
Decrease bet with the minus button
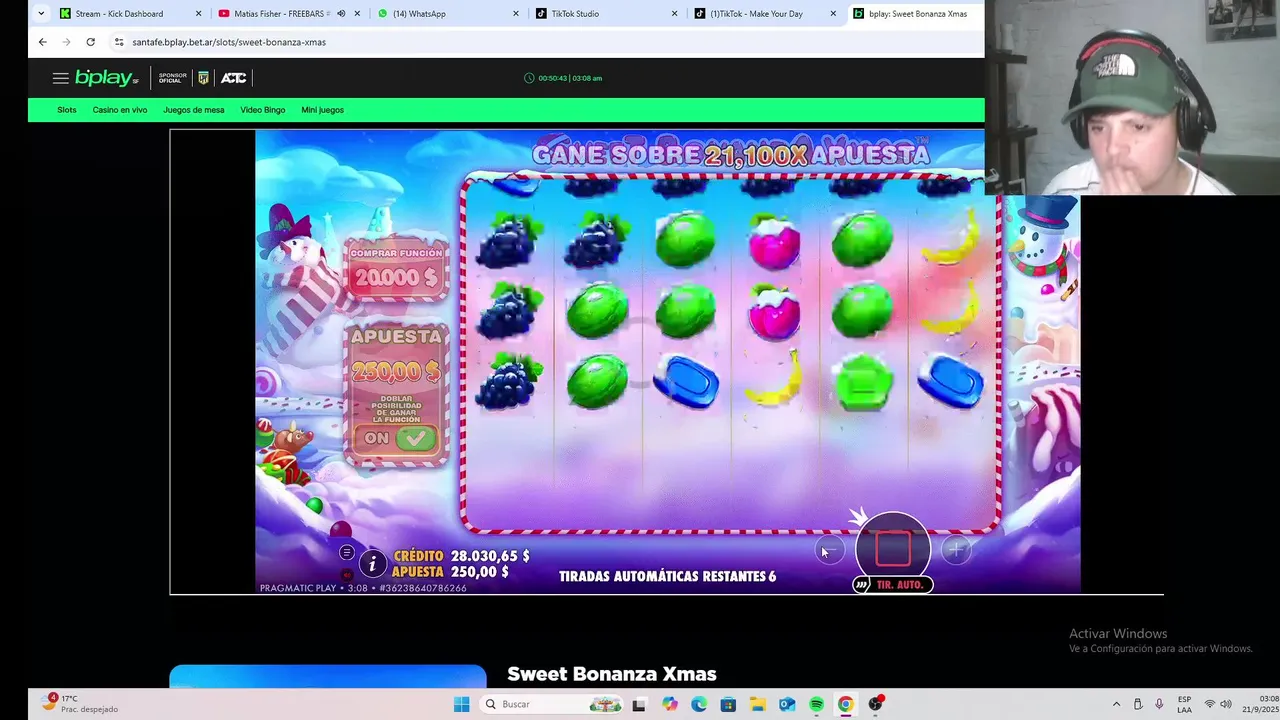click(x=829, y=550)
